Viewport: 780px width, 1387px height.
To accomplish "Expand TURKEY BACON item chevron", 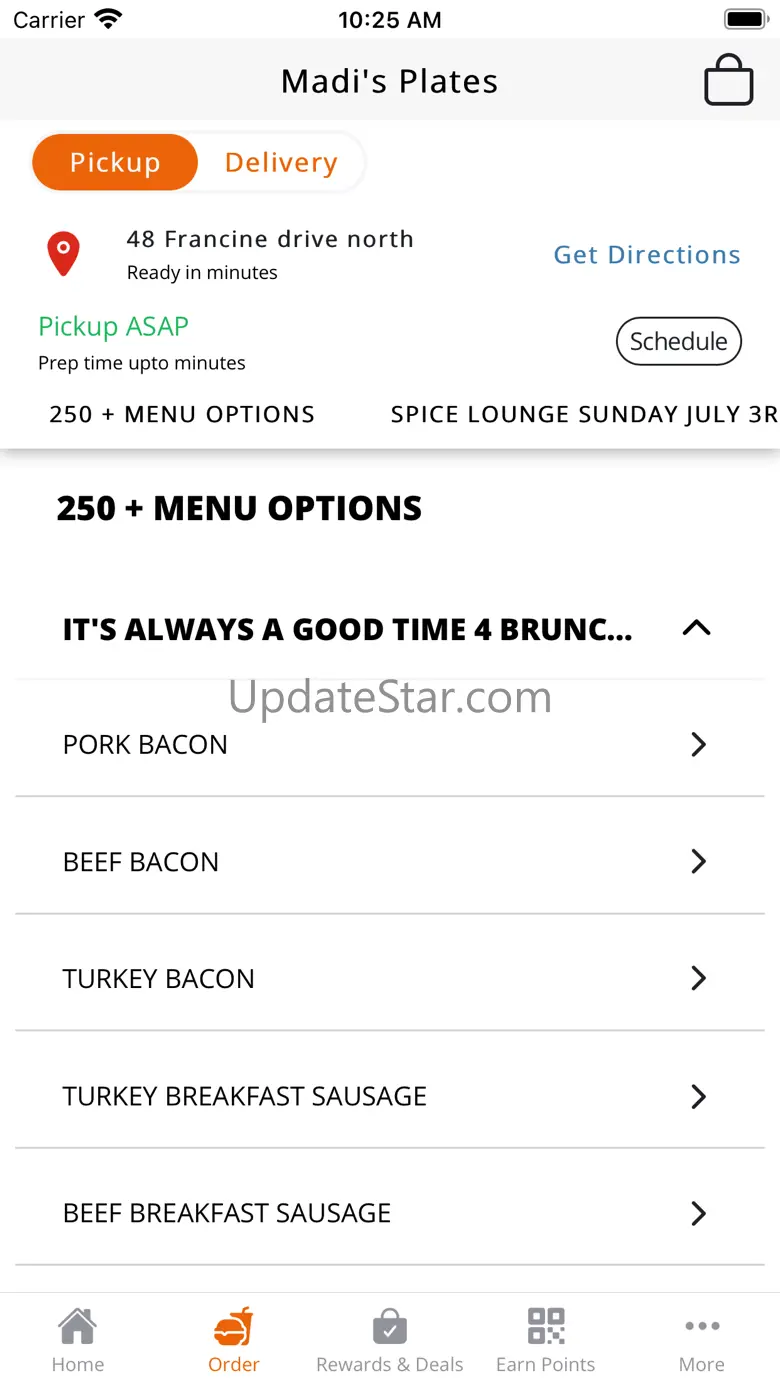I will [x=699, y=978].
